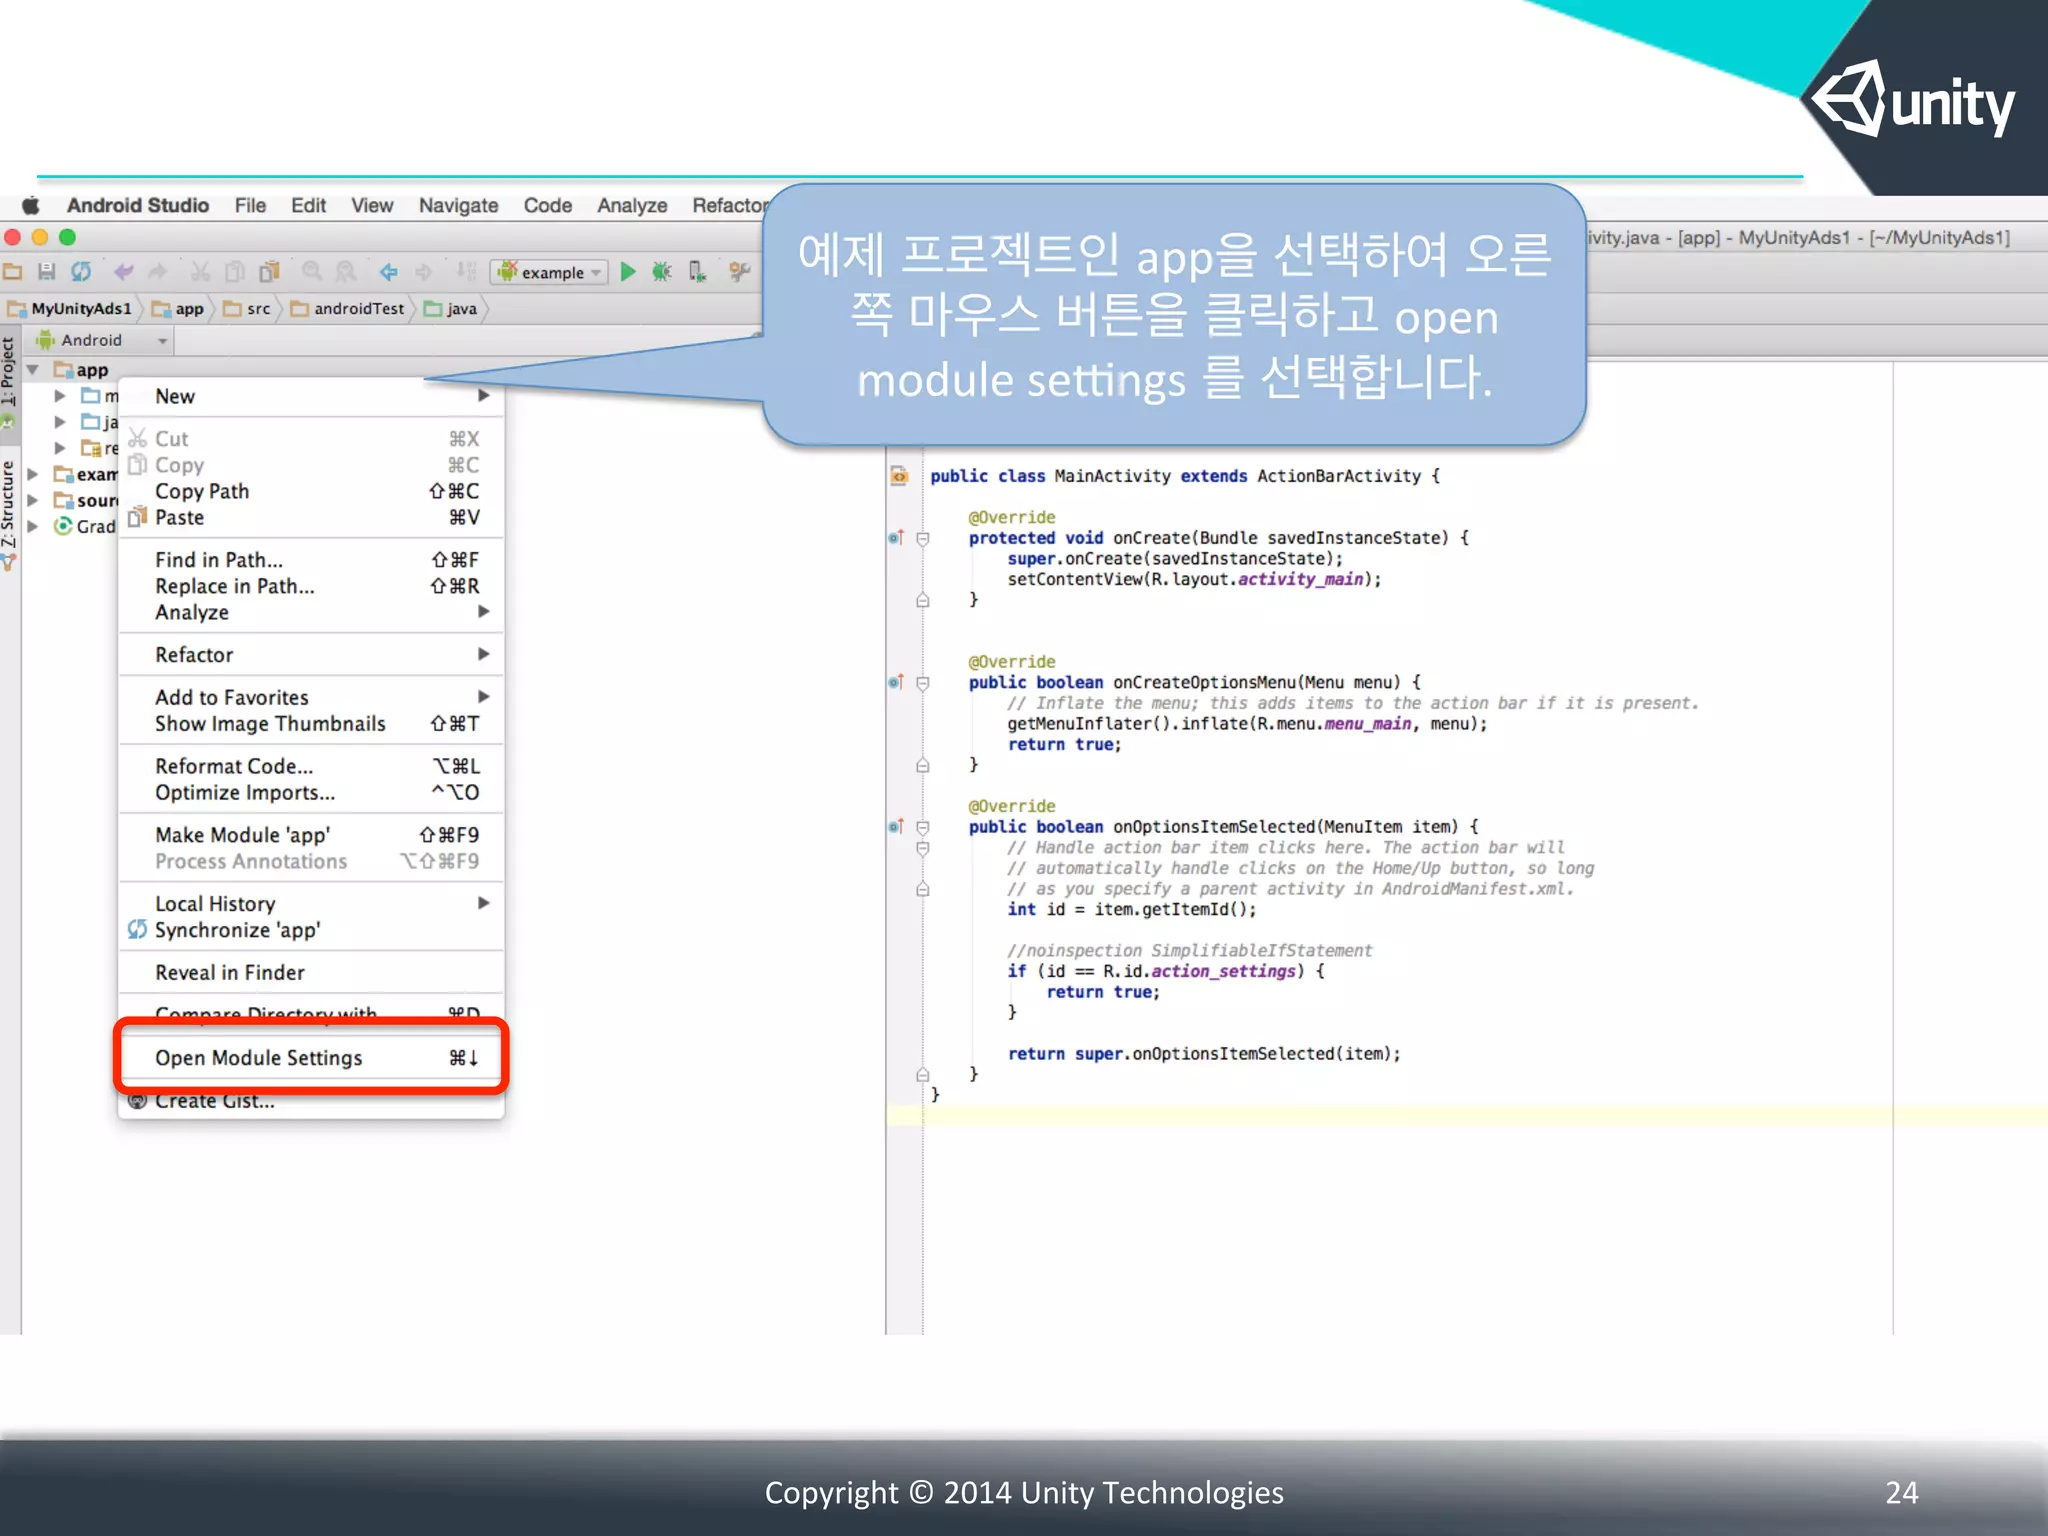Select app in the breadcrumb bar
Screen dimensions: 2048x1536
tap(178, 309)
